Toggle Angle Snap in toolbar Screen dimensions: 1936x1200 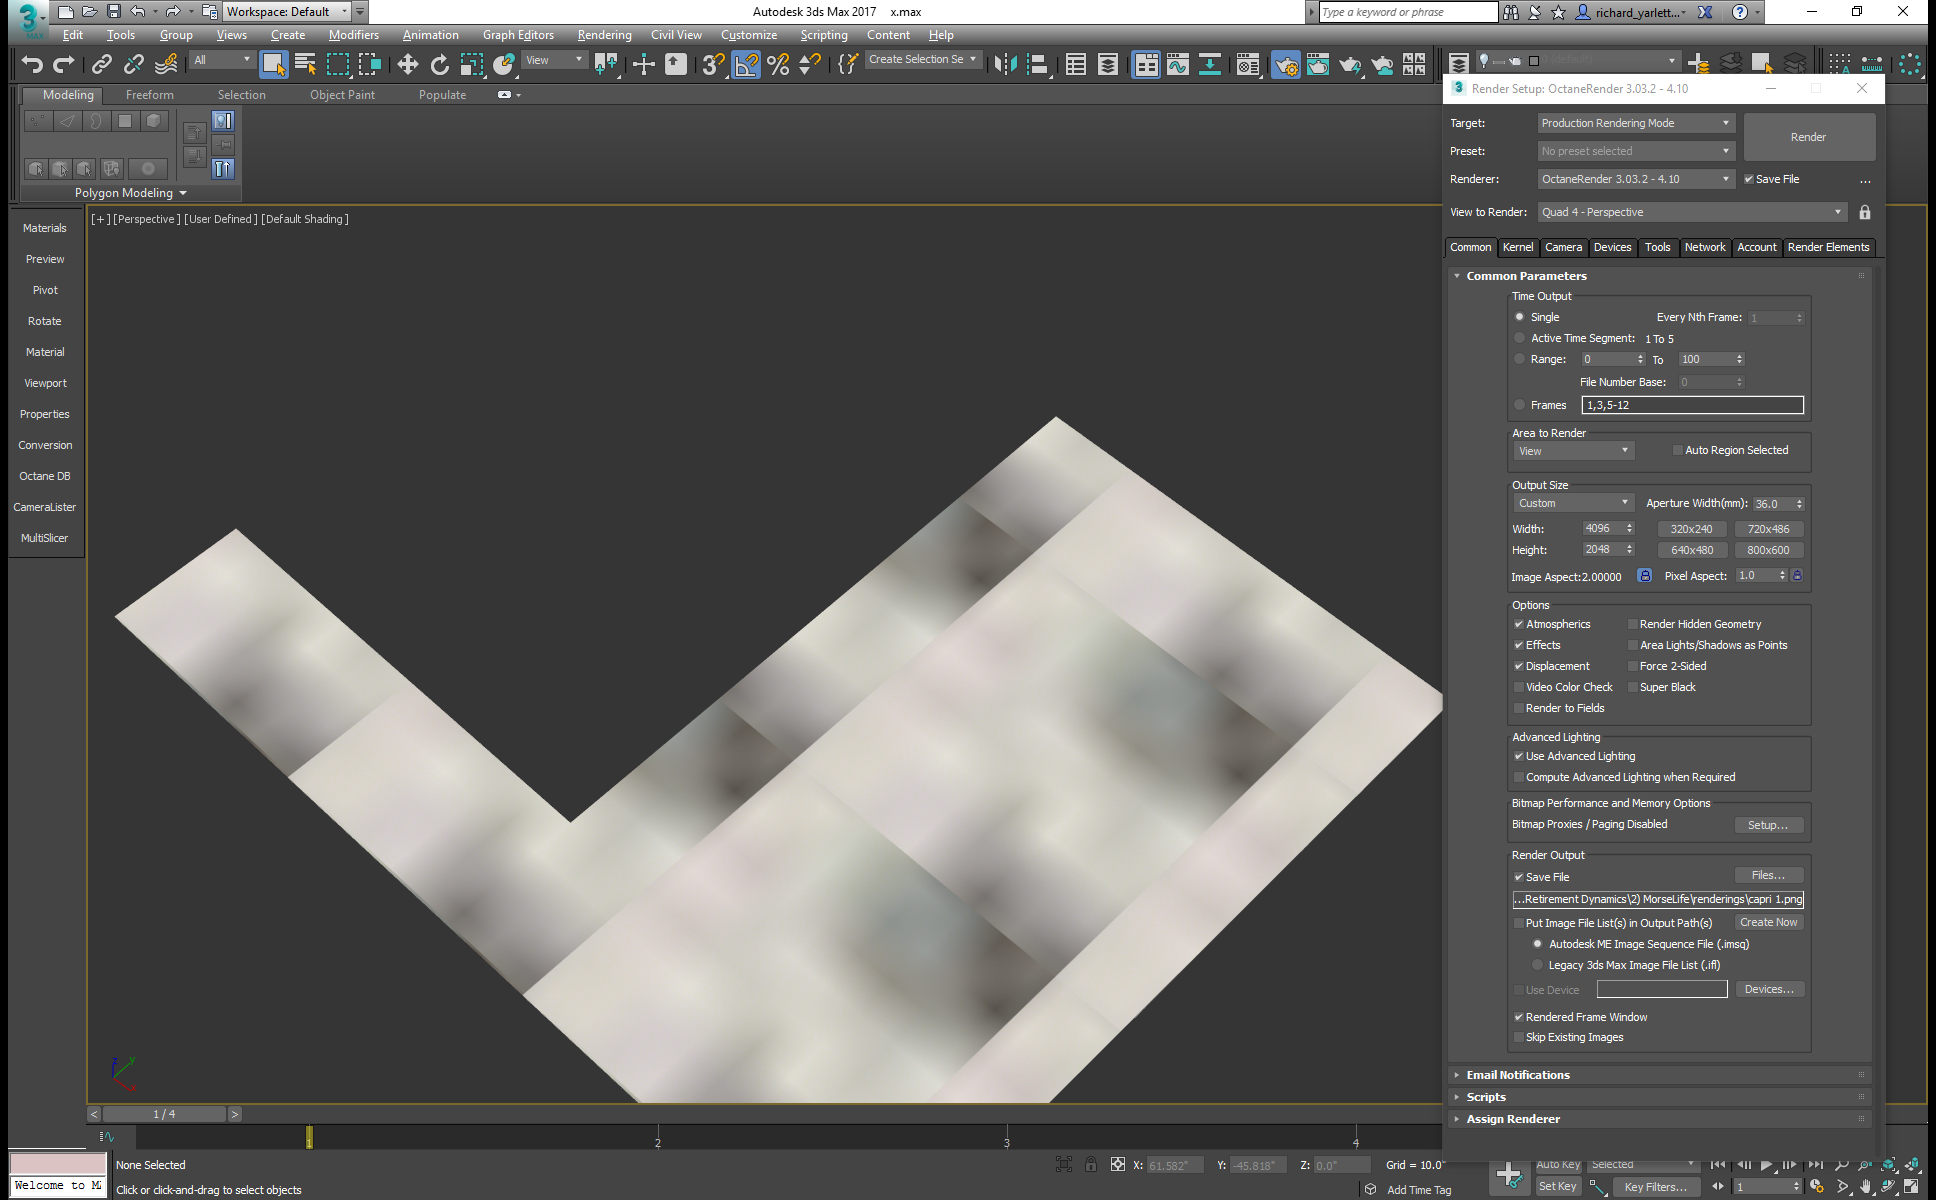click(x=746, y=64)
